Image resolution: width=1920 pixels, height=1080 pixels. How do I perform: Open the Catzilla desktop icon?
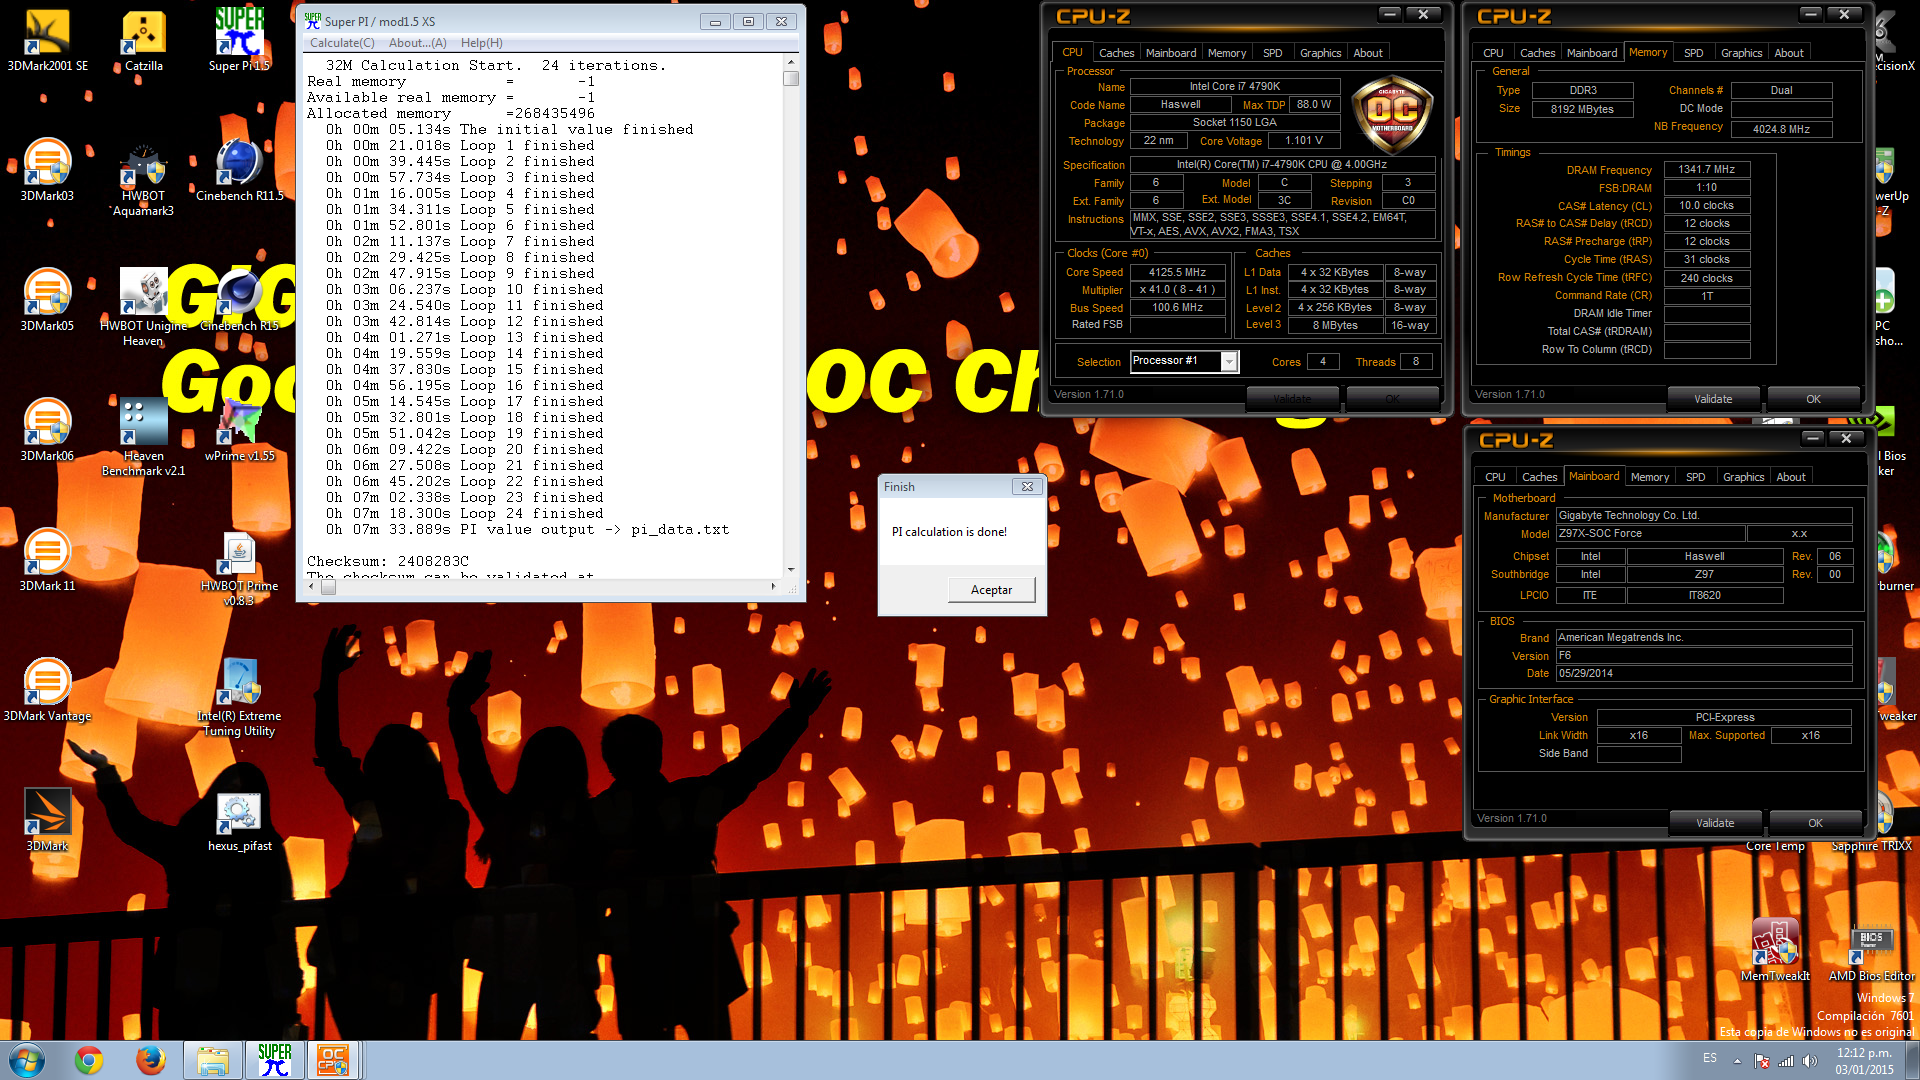[143, 40]
